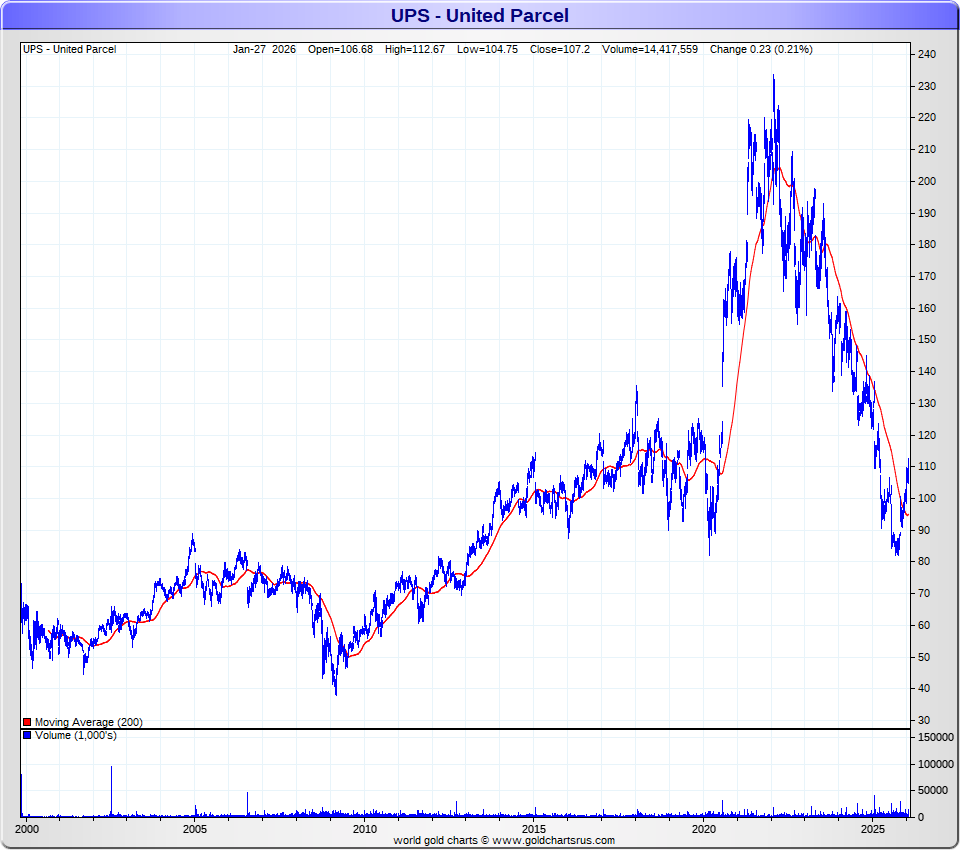Viewport: 960px width, 850px height.
Task: Click the 150000 volume axis label
Action: (936, 737)
